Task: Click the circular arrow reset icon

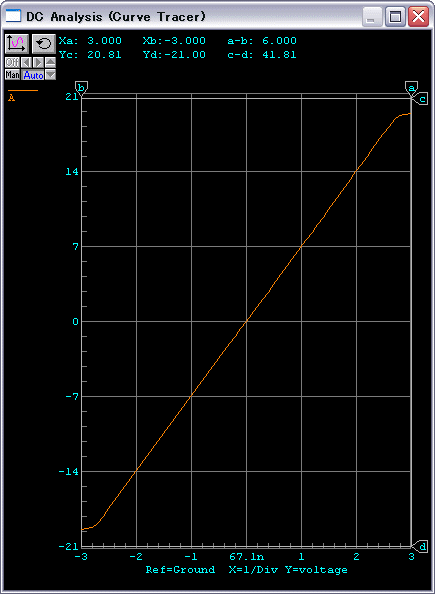Action: (44, 44)
